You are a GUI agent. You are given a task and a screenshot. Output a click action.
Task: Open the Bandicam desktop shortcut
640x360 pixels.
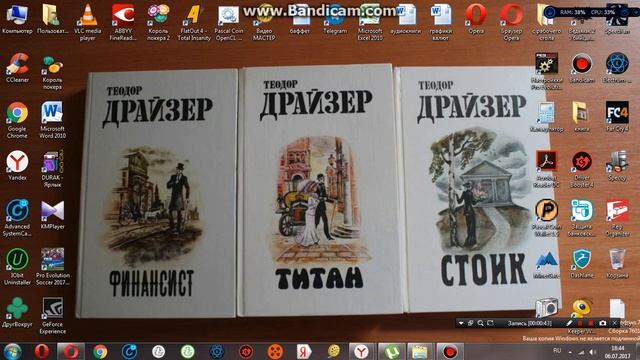[x=582, y=68]
